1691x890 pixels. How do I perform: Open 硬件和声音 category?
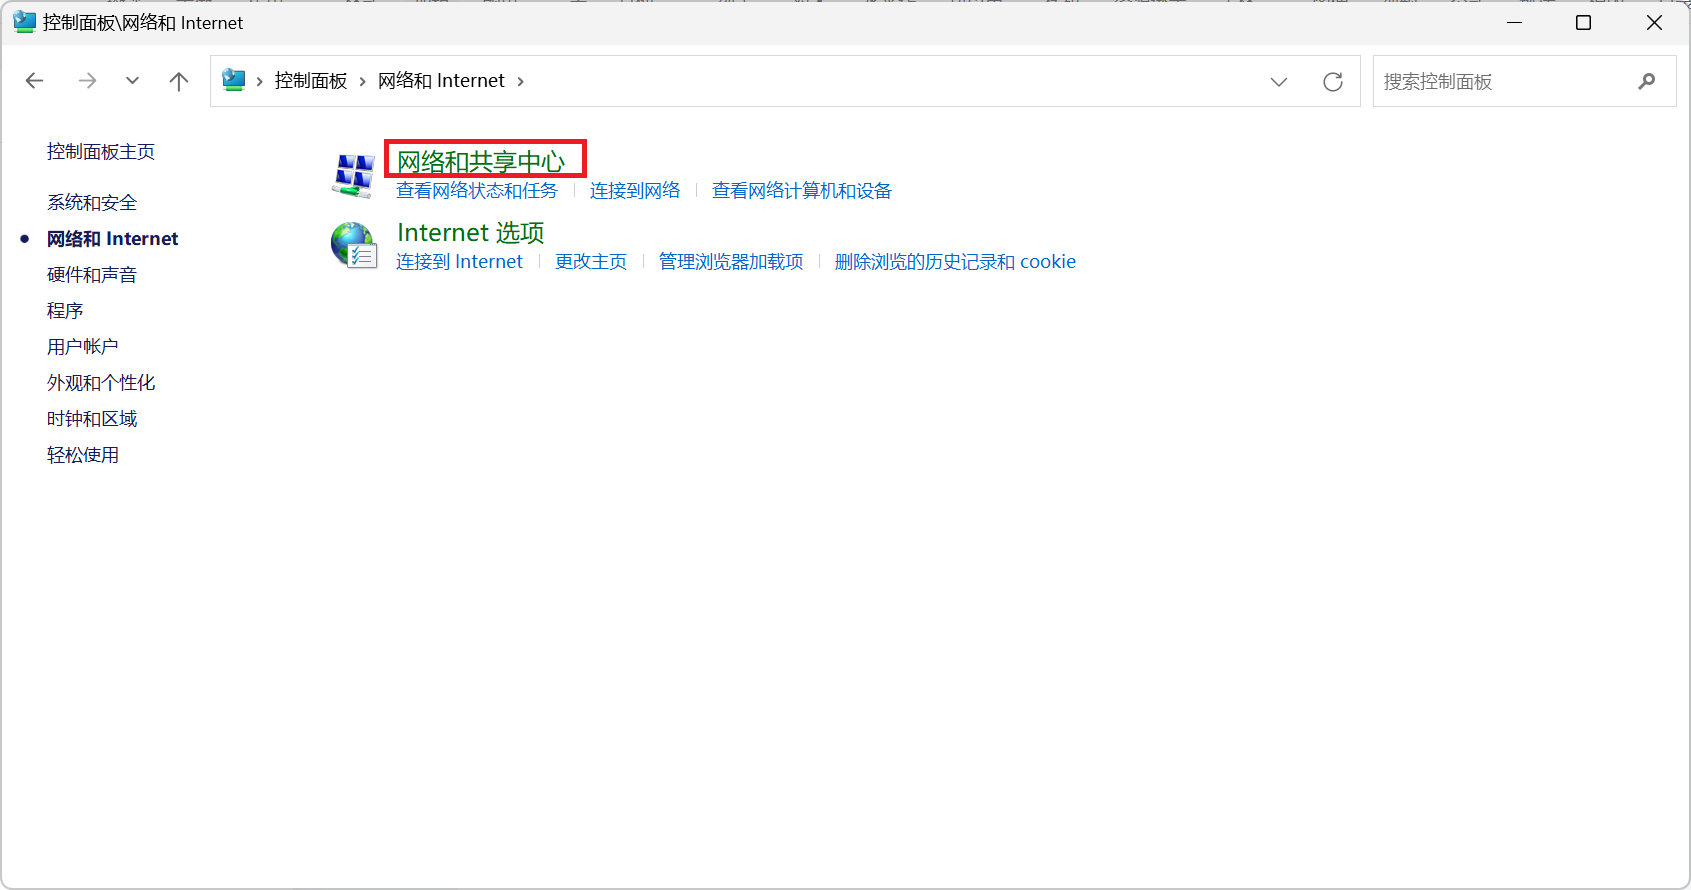(92, 275)
